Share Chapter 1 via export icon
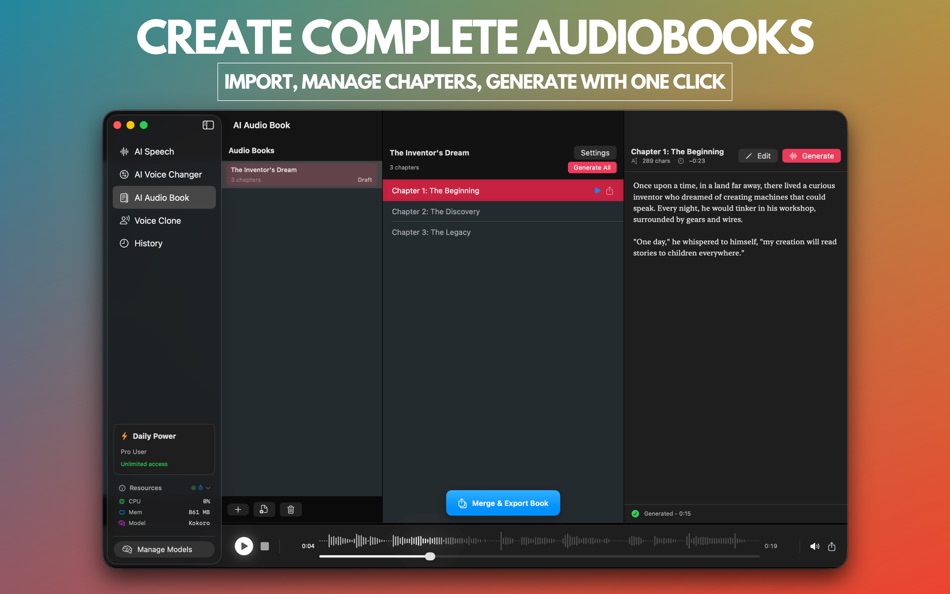The width and height of the screenshot is (950, 594). coord(610,190)
